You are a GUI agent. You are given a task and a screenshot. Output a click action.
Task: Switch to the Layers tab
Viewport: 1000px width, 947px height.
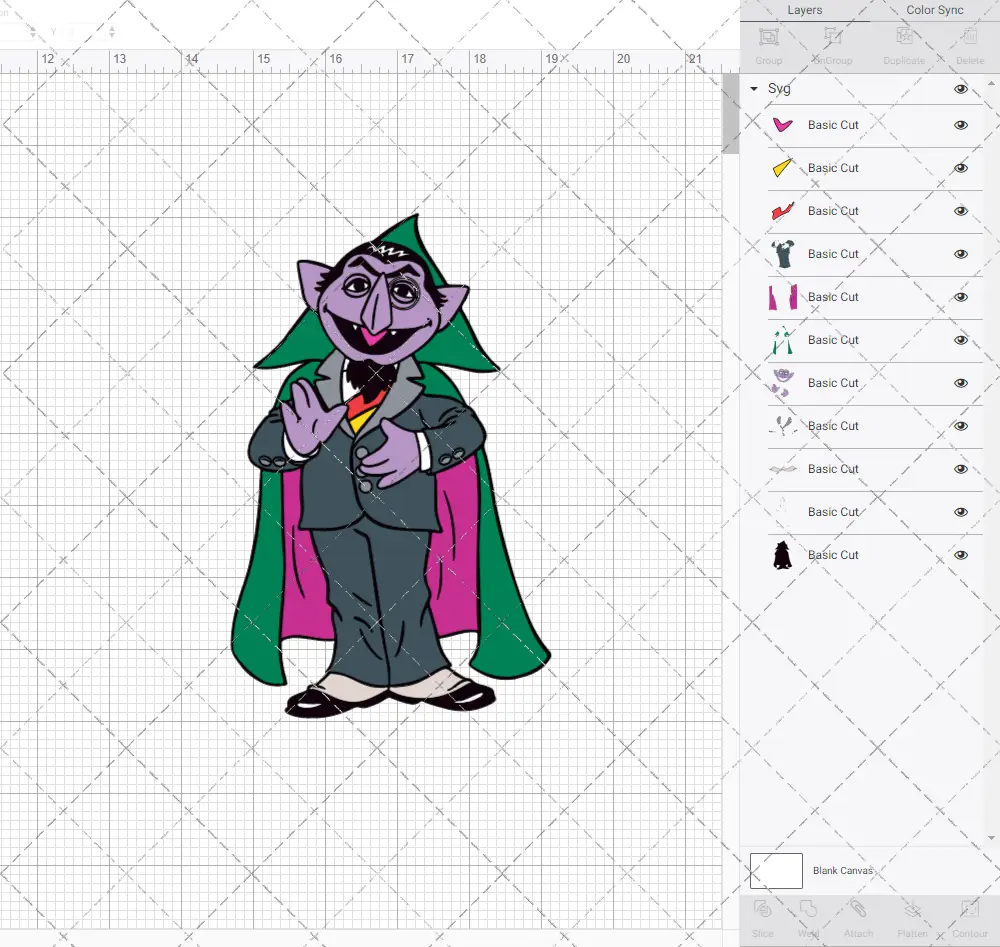pyautogui.click(x=804, y=10)
